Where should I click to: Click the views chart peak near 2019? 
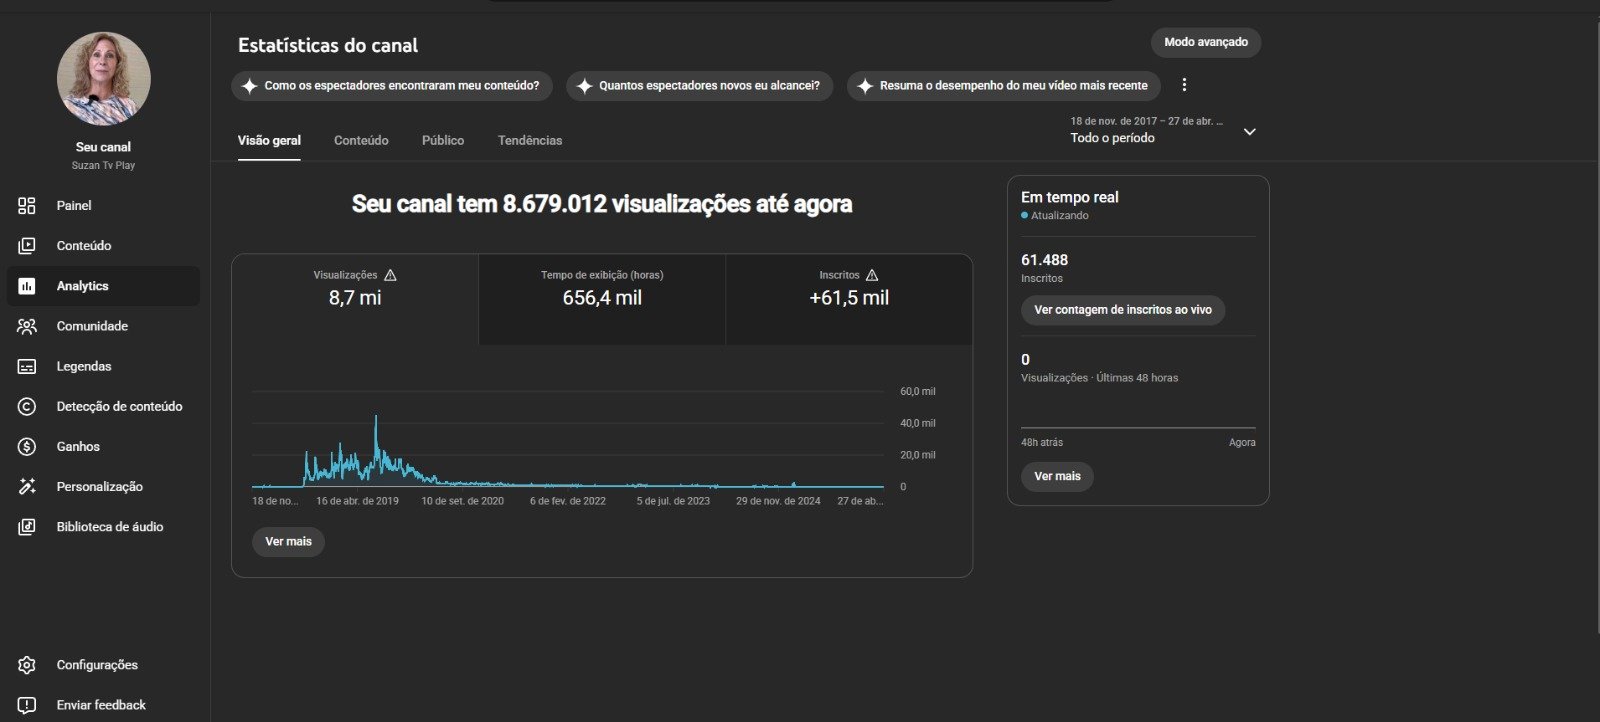pyautogui.click(x=376, y=418)
